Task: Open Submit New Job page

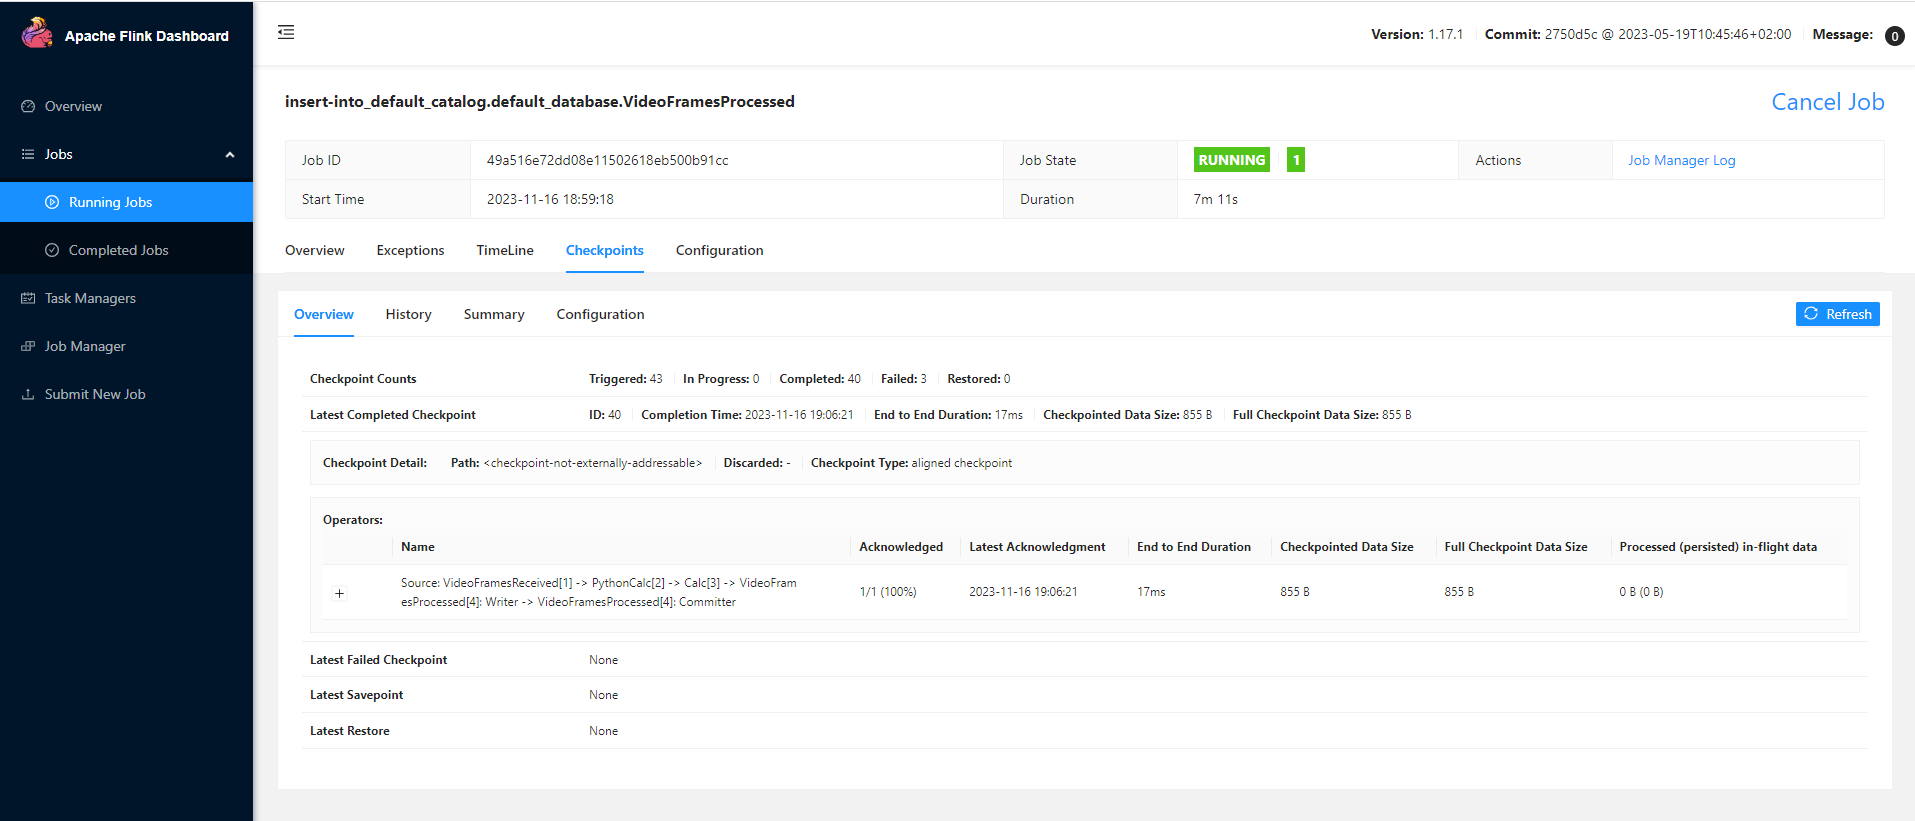Action: (126, 394)
